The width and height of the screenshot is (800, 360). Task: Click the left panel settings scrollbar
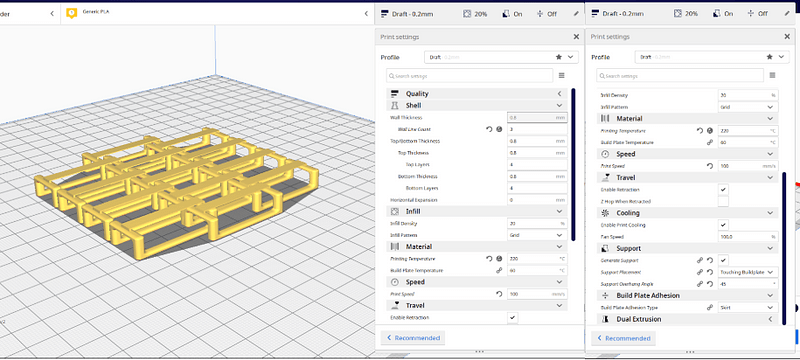573,164
